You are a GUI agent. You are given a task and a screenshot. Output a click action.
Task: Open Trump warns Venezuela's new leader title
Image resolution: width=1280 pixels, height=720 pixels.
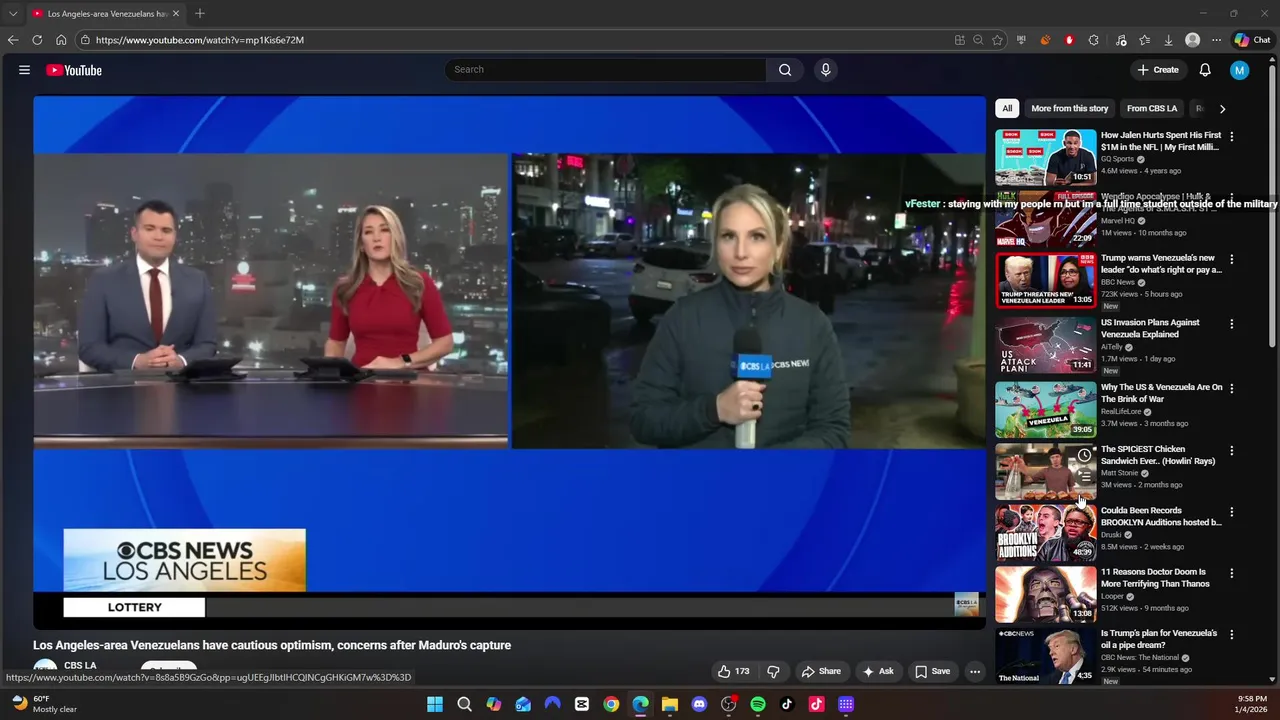(1161, 264)
